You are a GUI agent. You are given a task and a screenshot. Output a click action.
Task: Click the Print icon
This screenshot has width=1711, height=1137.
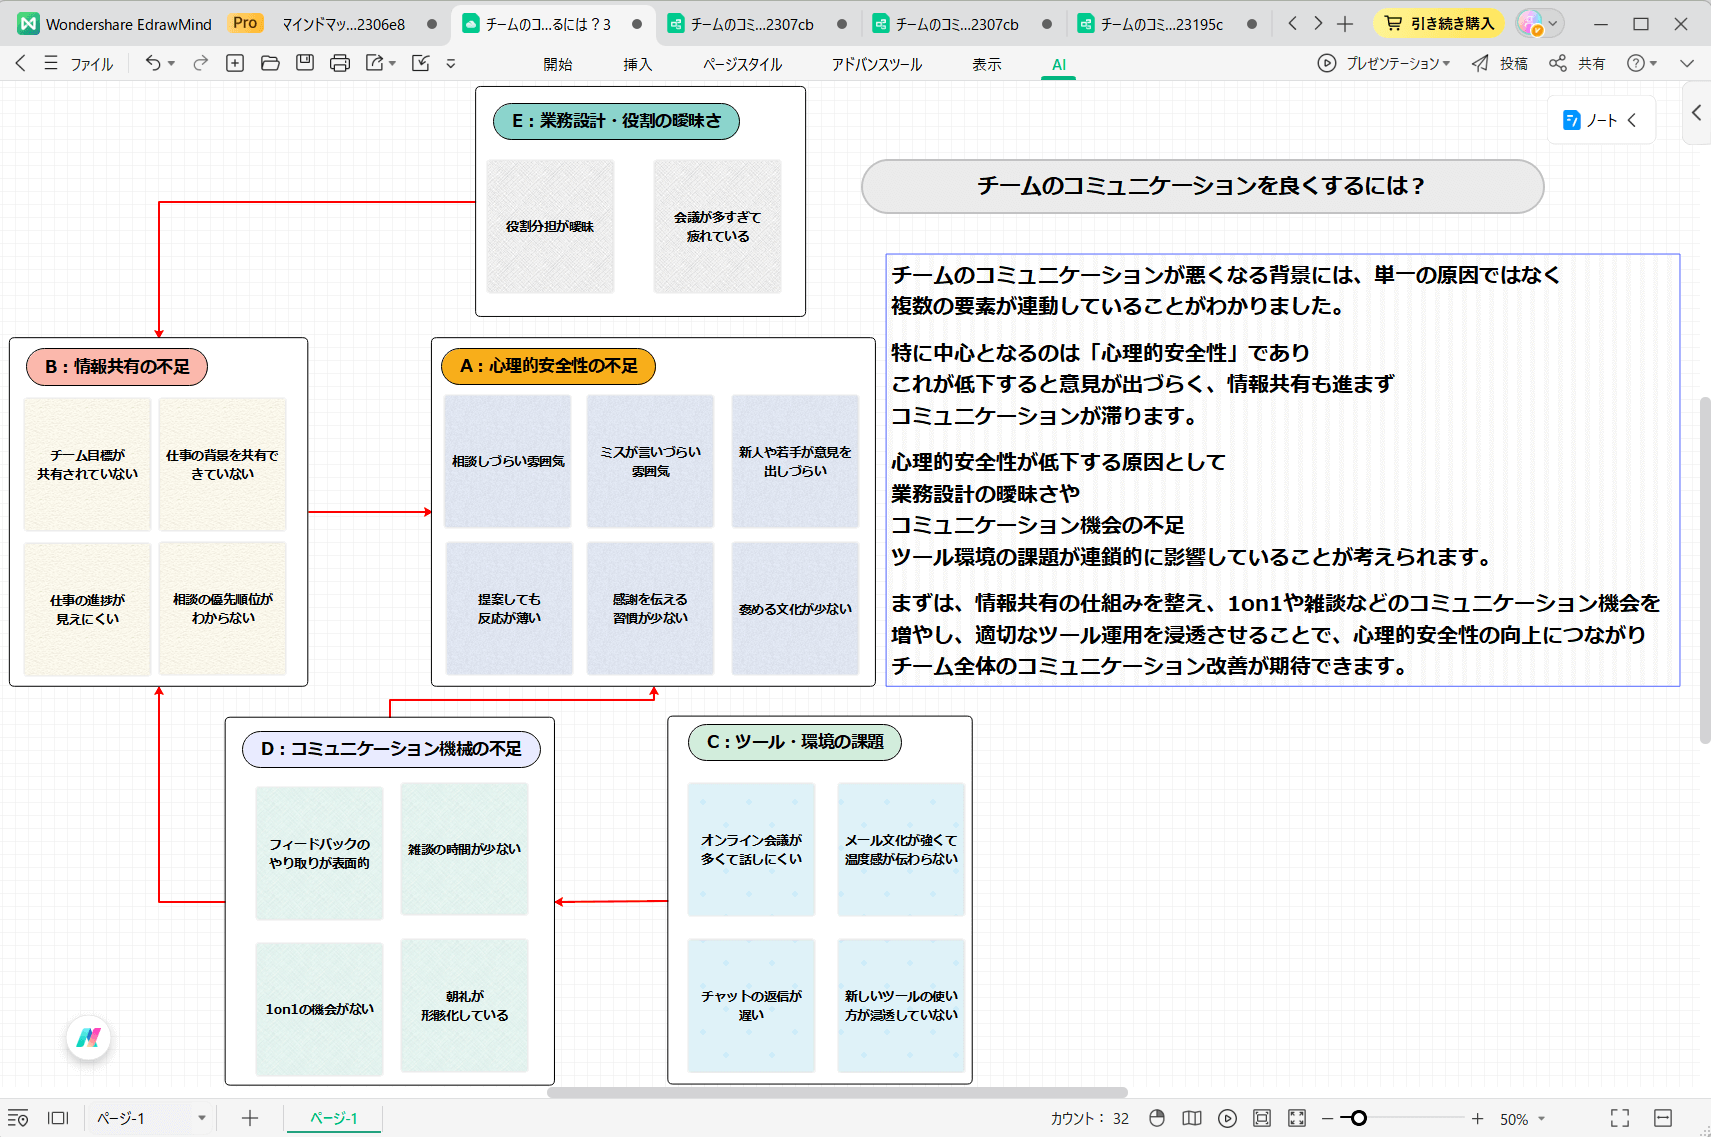340,63
